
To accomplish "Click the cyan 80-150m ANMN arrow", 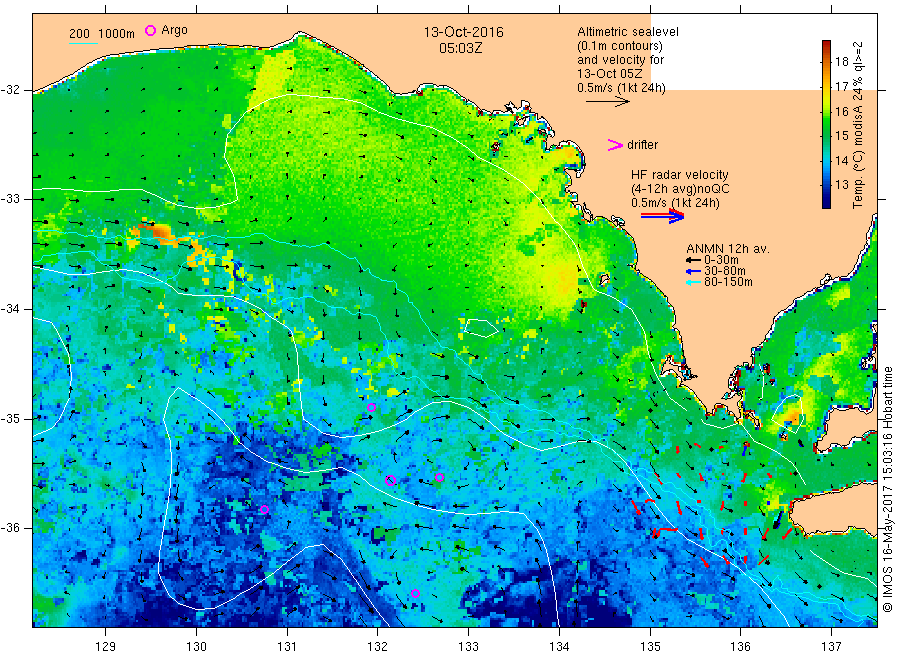I will click(693, 282).
